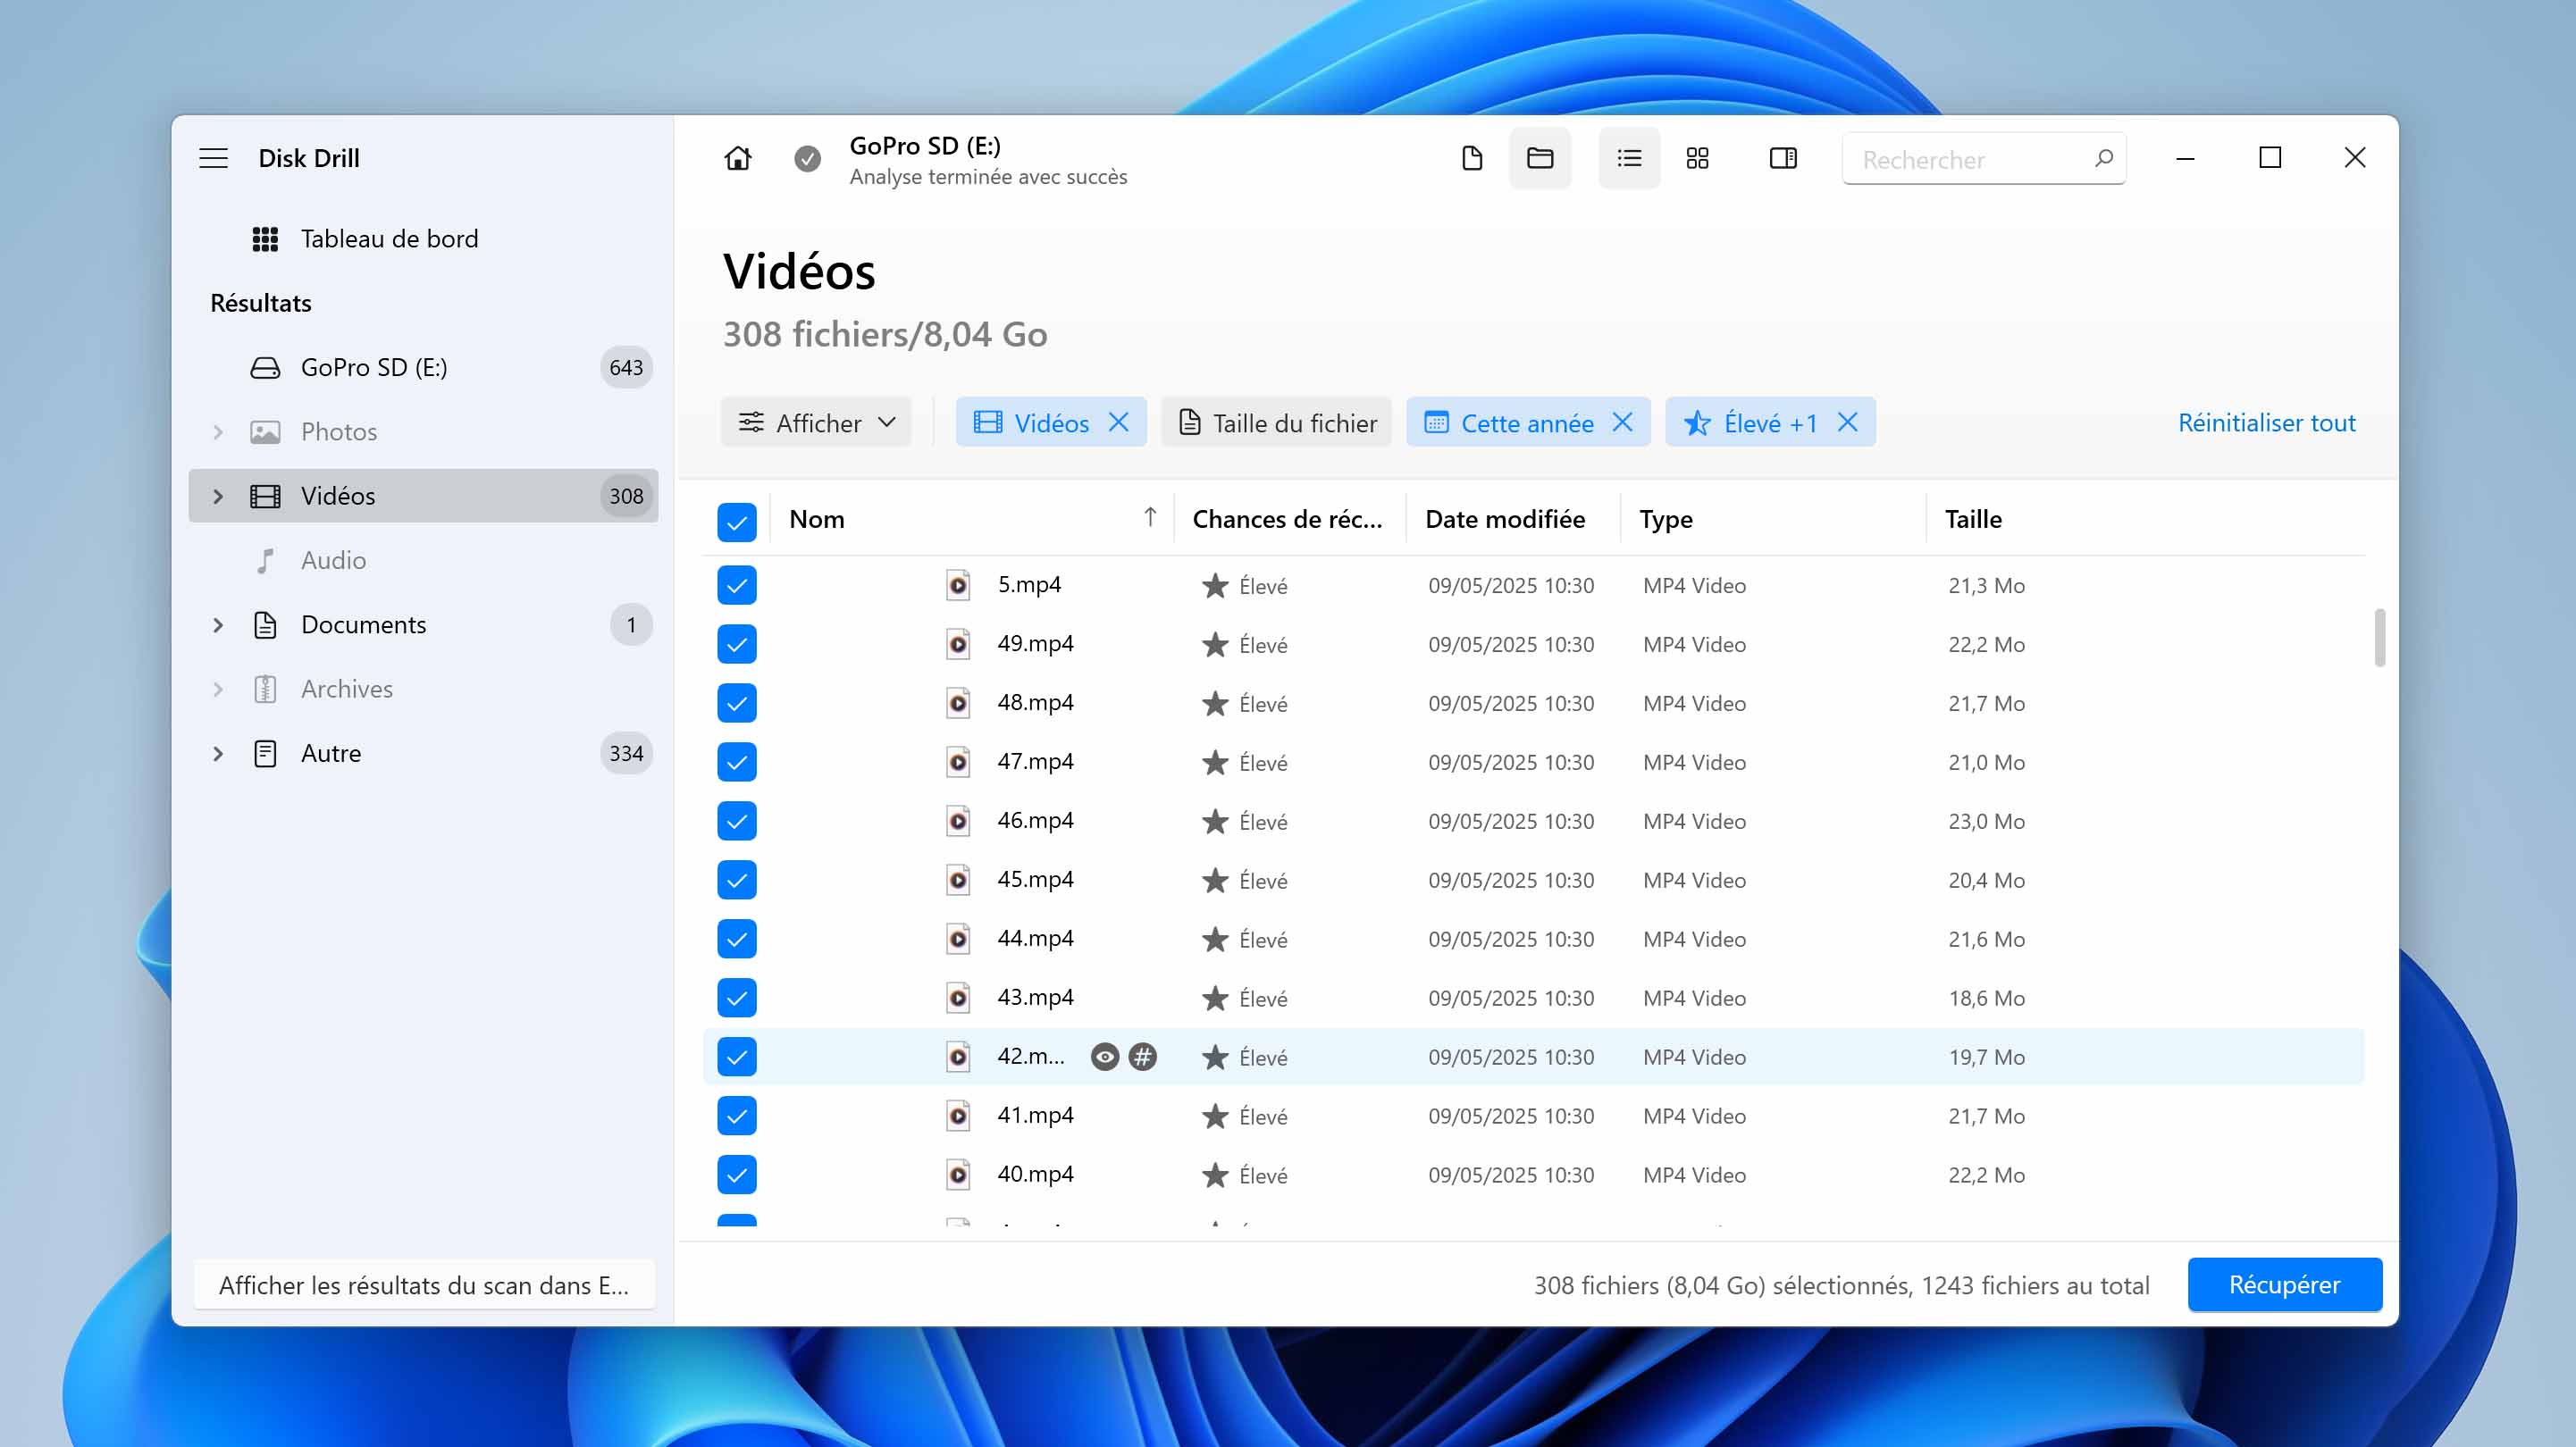
Task: Click the file icon of 5.mp4
Action: (958, 585)
